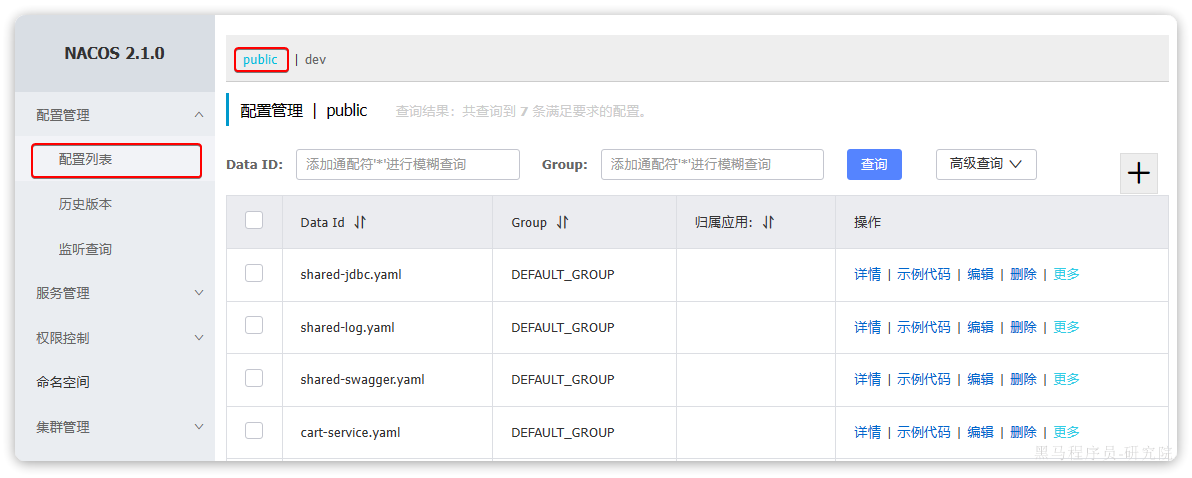
Task: Open the 高级查询 dropdown
Action: [985, 164]
